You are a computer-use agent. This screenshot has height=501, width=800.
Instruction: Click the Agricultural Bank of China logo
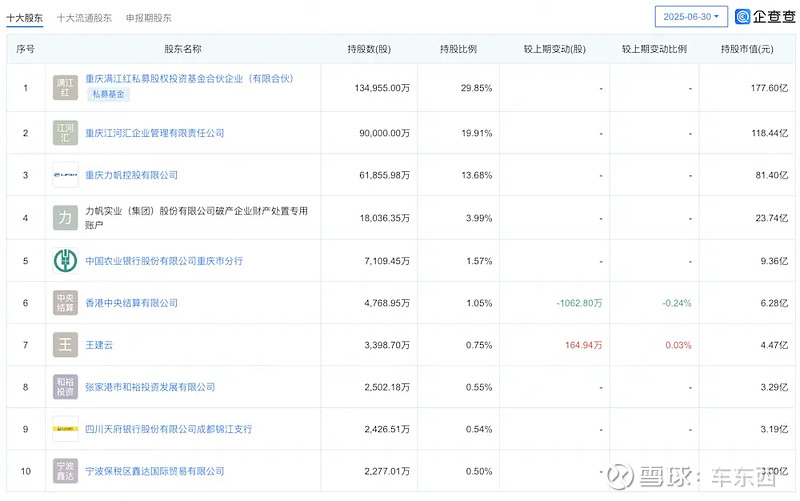tap(65, 261)
